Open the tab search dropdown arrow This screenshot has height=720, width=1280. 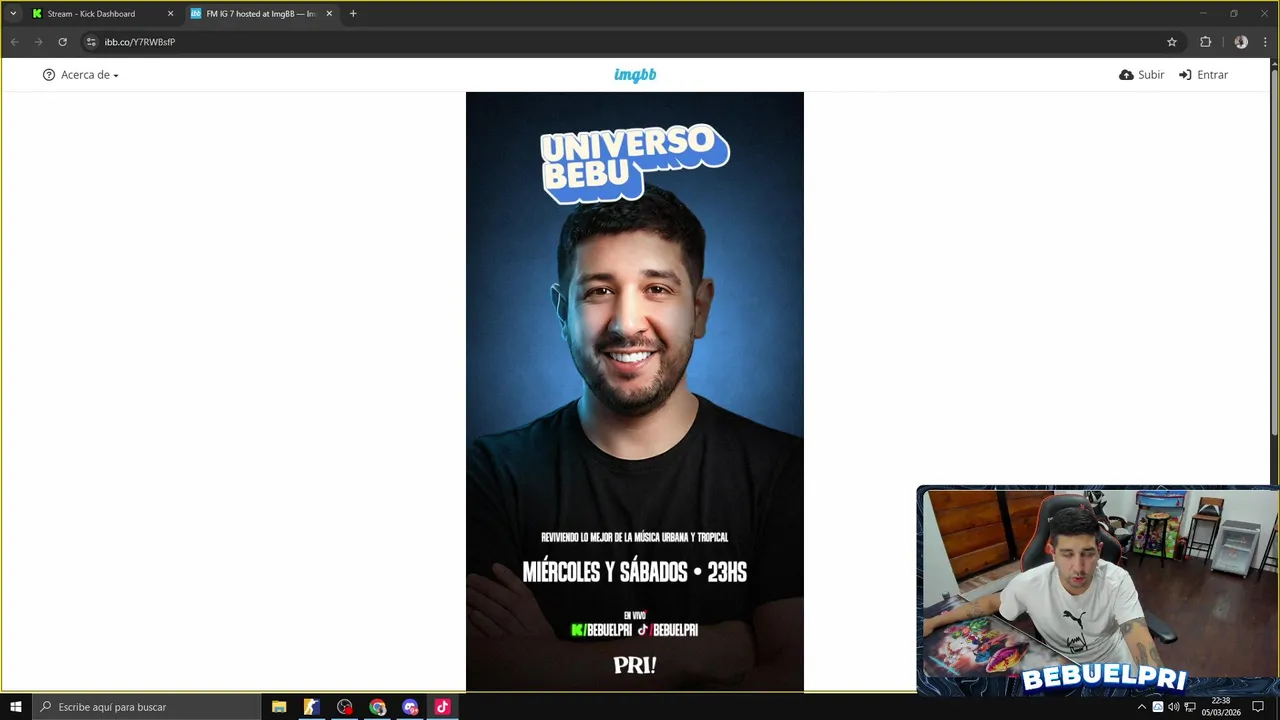[13, 14]
